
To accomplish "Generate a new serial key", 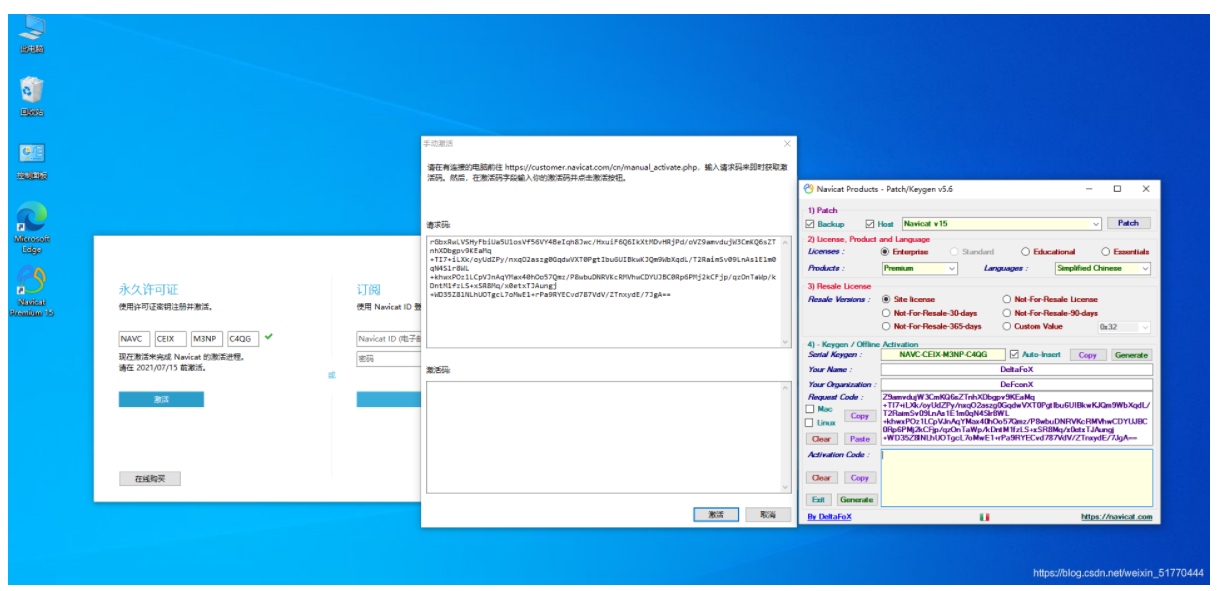I will point(1131,355).
